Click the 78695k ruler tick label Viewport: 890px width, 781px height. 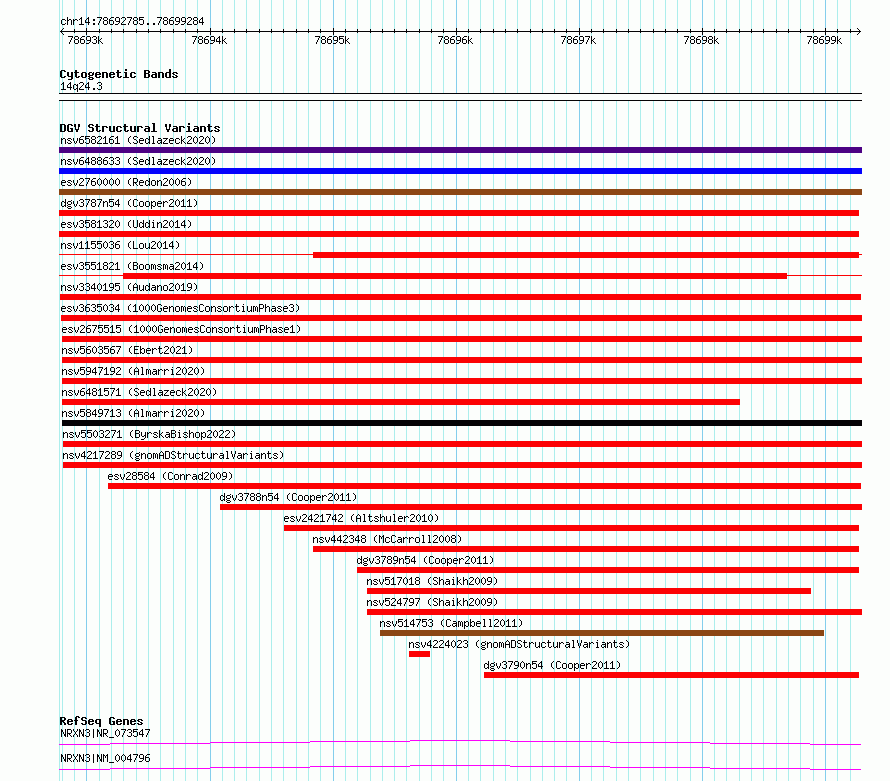tap(332, 40)
